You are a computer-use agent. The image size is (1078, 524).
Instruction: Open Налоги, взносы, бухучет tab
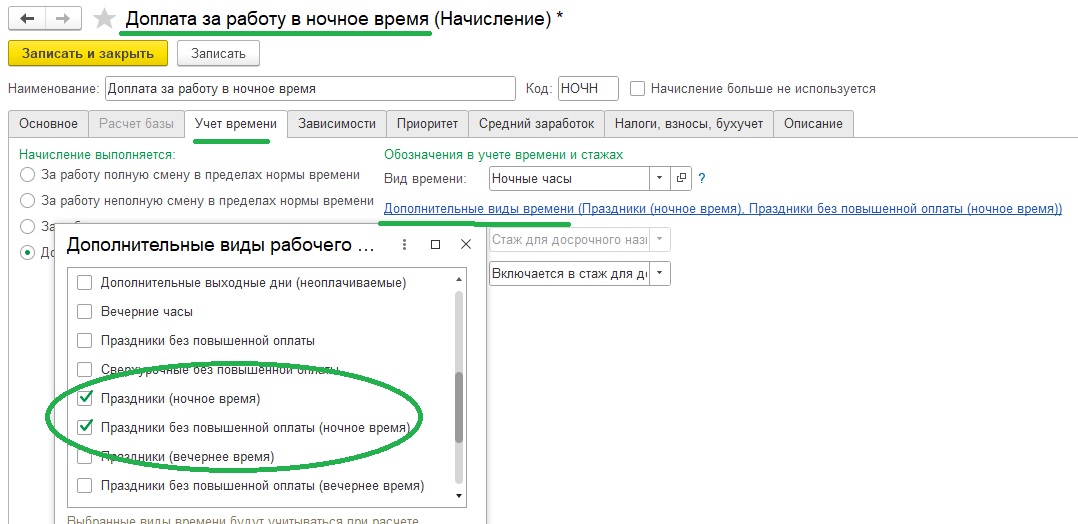[689, 124]
